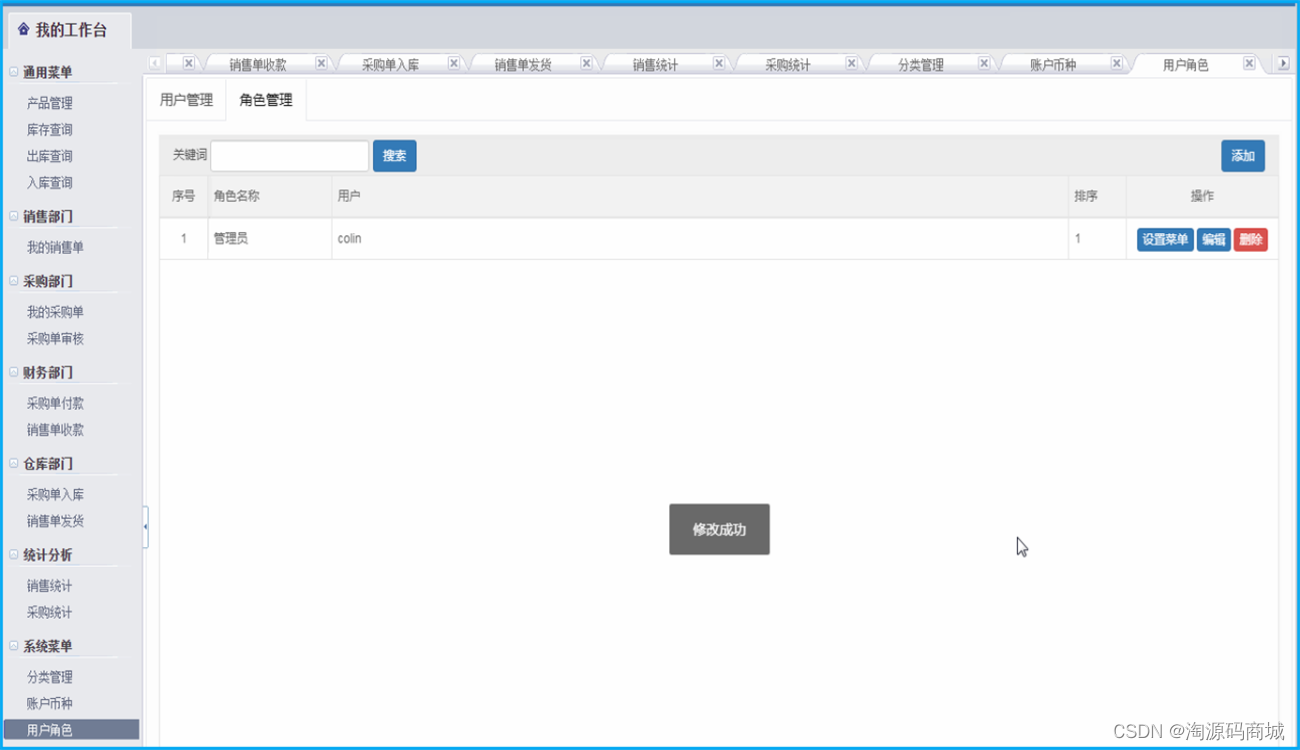Viewport: 1300px width, 750px height.
Task: Click the 序号 column header
Action: [183, 196]
